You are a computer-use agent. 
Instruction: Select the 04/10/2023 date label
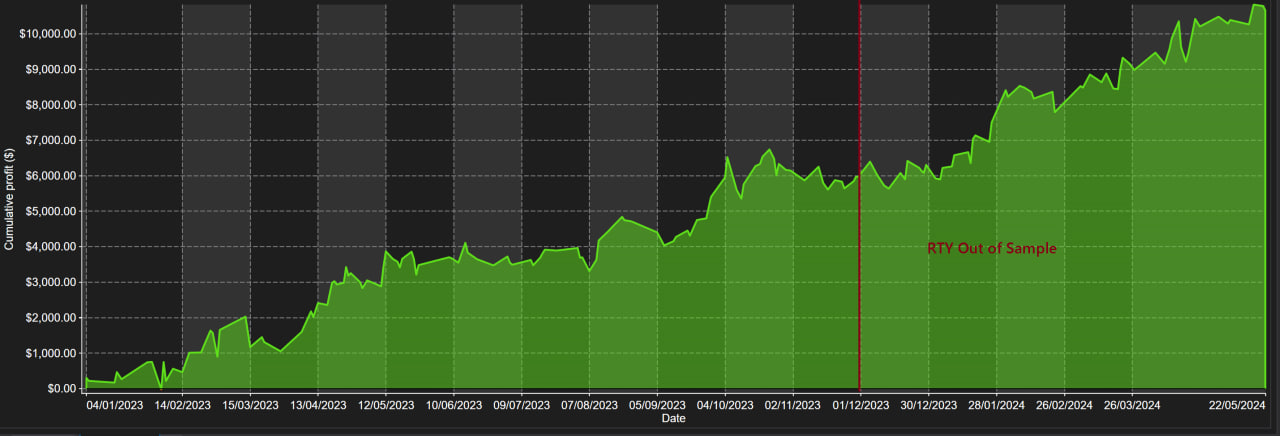[725, 406]
